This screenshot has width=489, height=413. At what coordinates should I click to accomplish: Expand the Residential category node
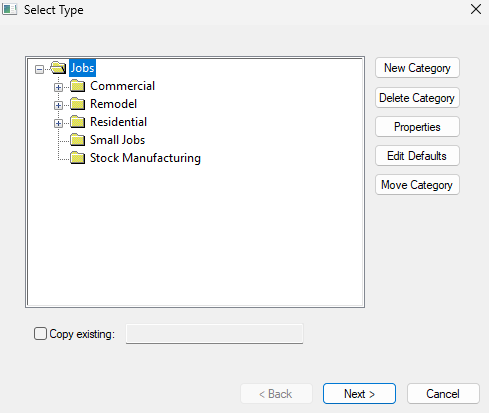tap(58, 123)
